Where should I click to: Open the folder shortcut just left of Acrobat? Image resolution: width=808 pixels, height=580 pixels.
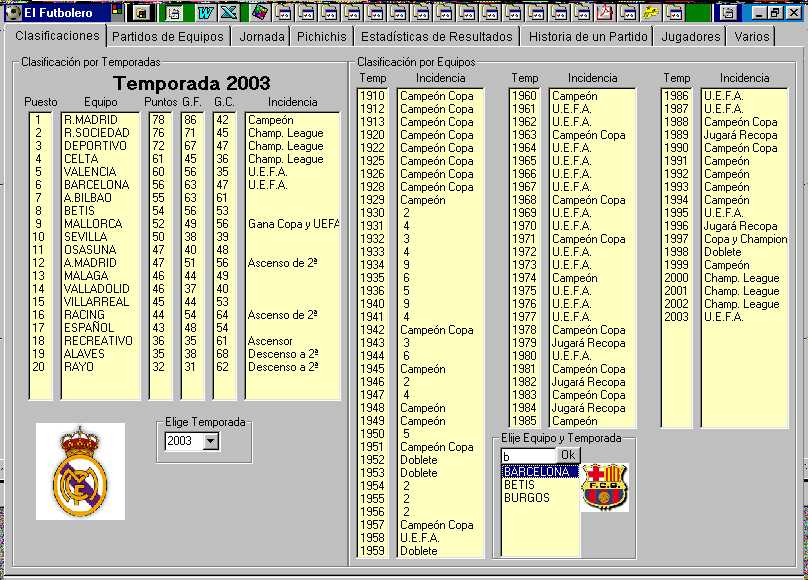pyautogui.click(x=582, y=12)
